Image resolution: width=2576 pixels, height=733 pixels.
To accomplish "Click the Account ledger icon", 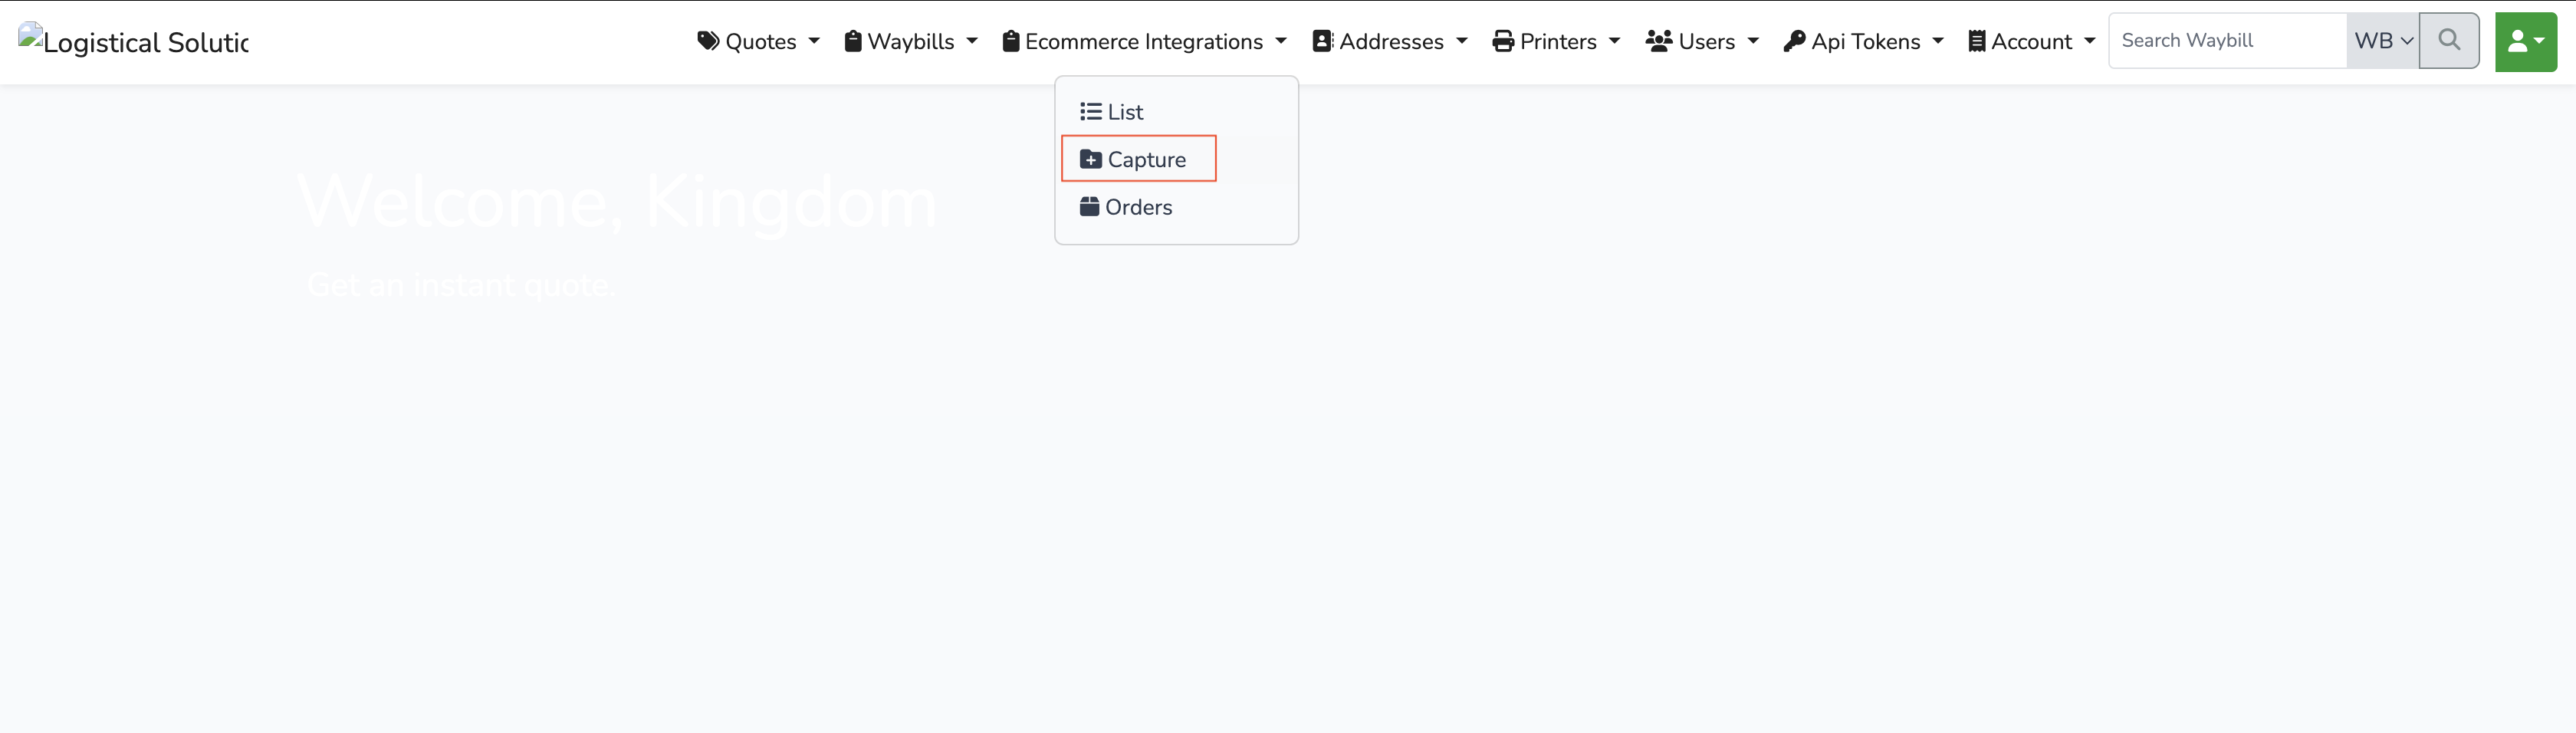I will pos(1977,41).
